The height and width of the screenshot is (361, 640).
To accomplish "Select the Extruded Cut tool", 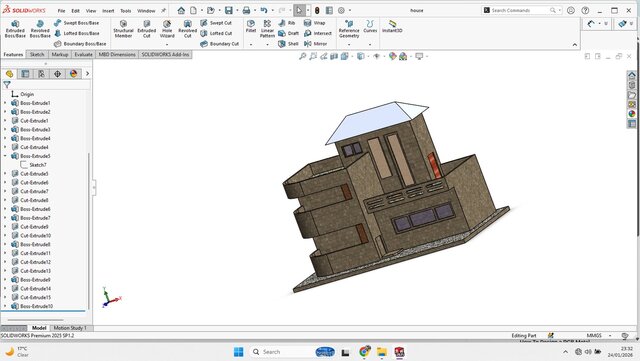I will 147,29.
